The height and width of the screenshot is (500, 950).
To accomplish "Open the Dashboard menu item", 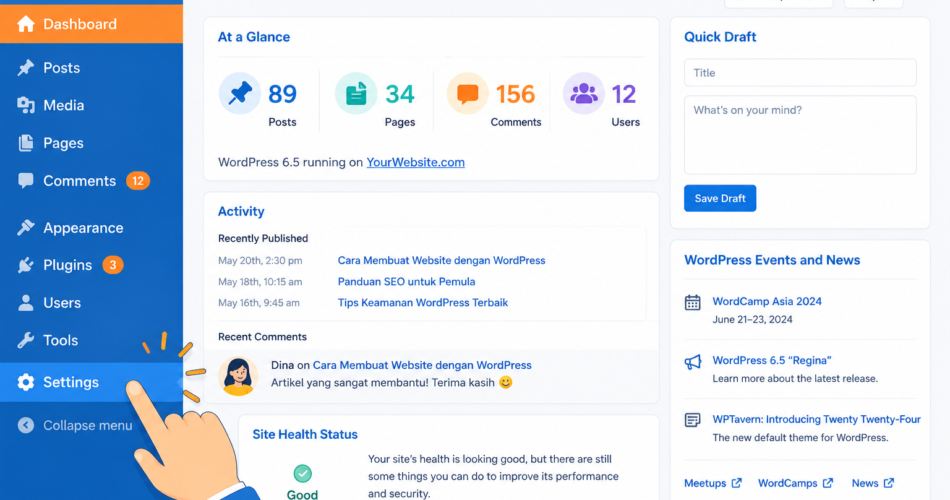I will 91,24.
